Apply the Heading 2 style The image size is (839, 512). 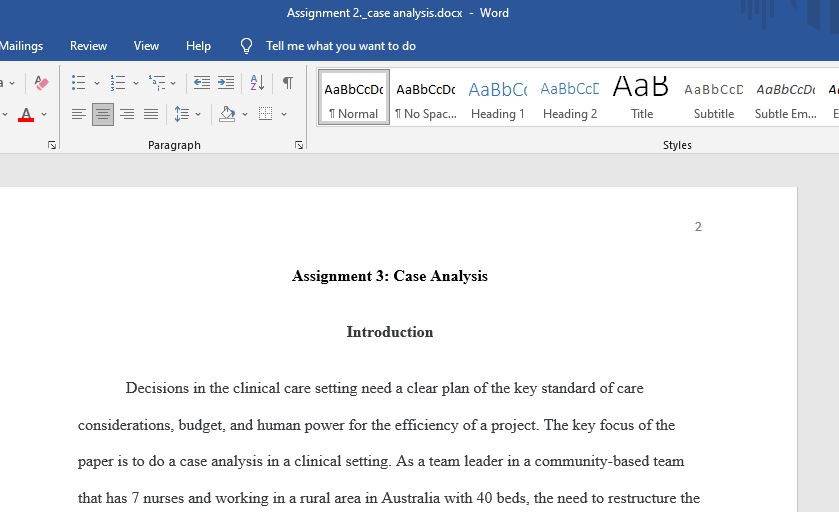click(570, 97)
